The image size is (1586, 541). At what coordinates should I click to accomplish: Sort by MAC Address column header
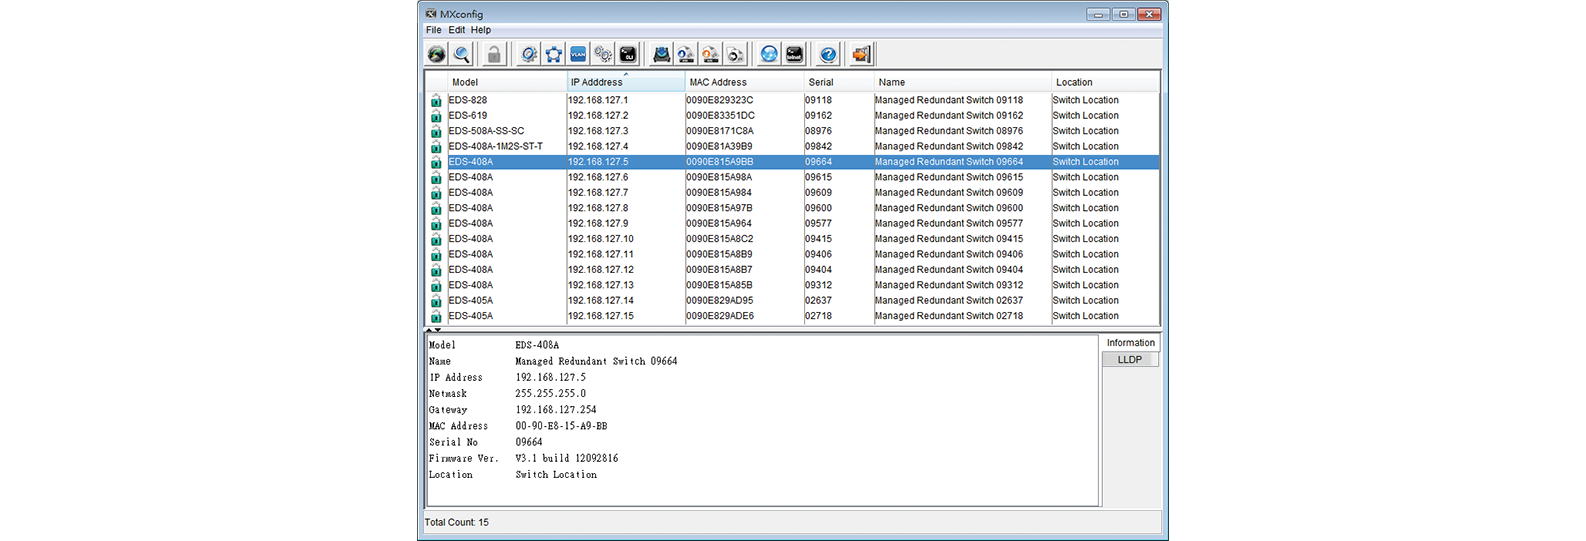(745, 82)
